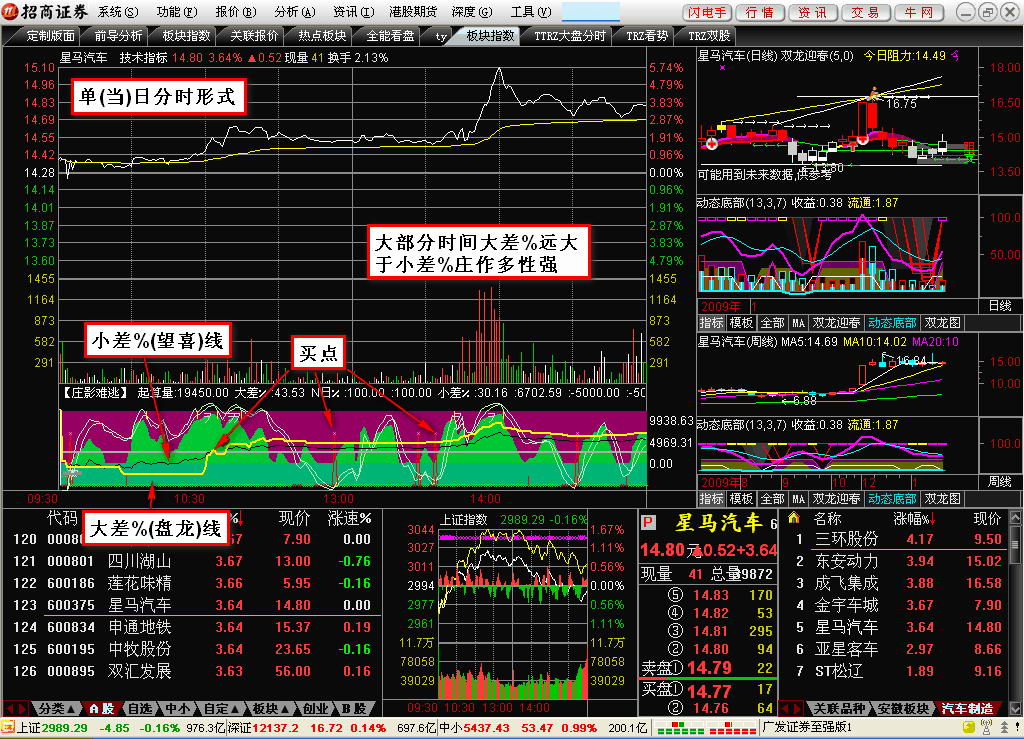This screenshot has width=1024, height=739.
Task: Expand the 分类▲ category tab
Action: click(56, 708)
